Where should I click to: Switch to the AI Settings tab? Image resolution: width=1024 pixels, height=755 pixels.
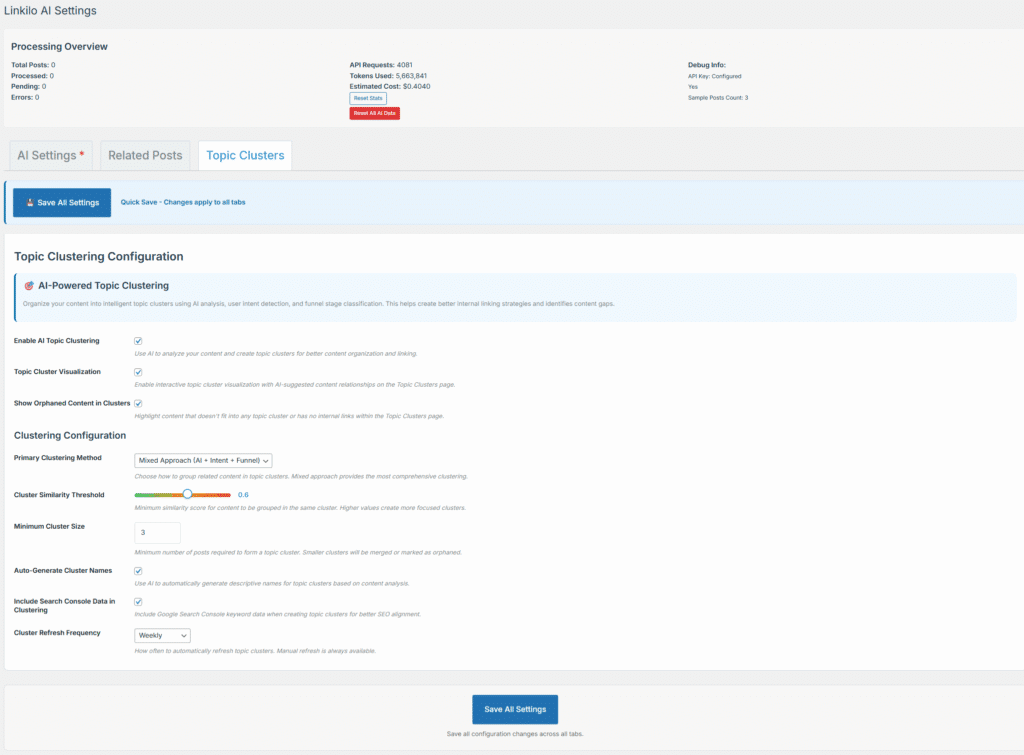coord(50,156)
